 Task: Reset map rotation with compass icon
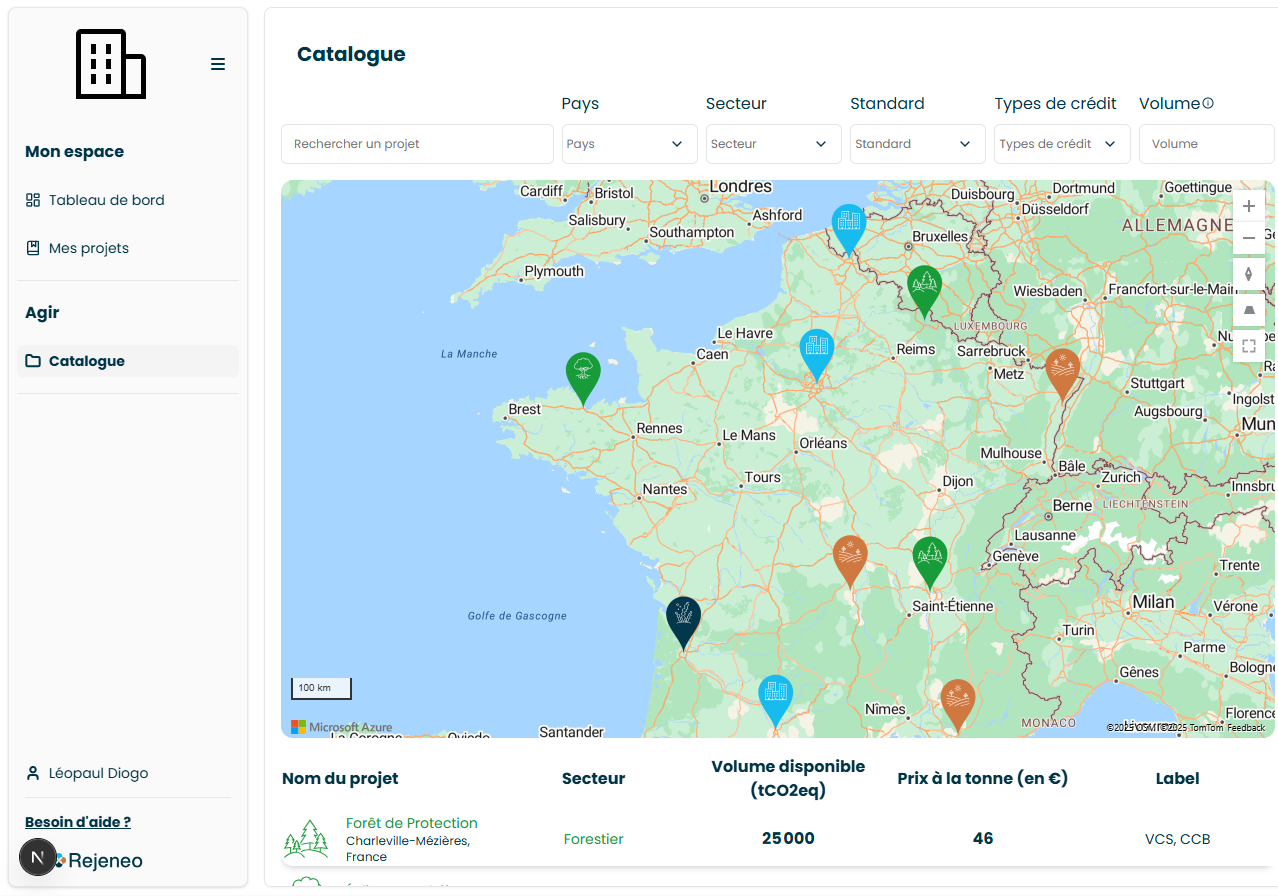pyautogui.click(x=1248, y=274)
